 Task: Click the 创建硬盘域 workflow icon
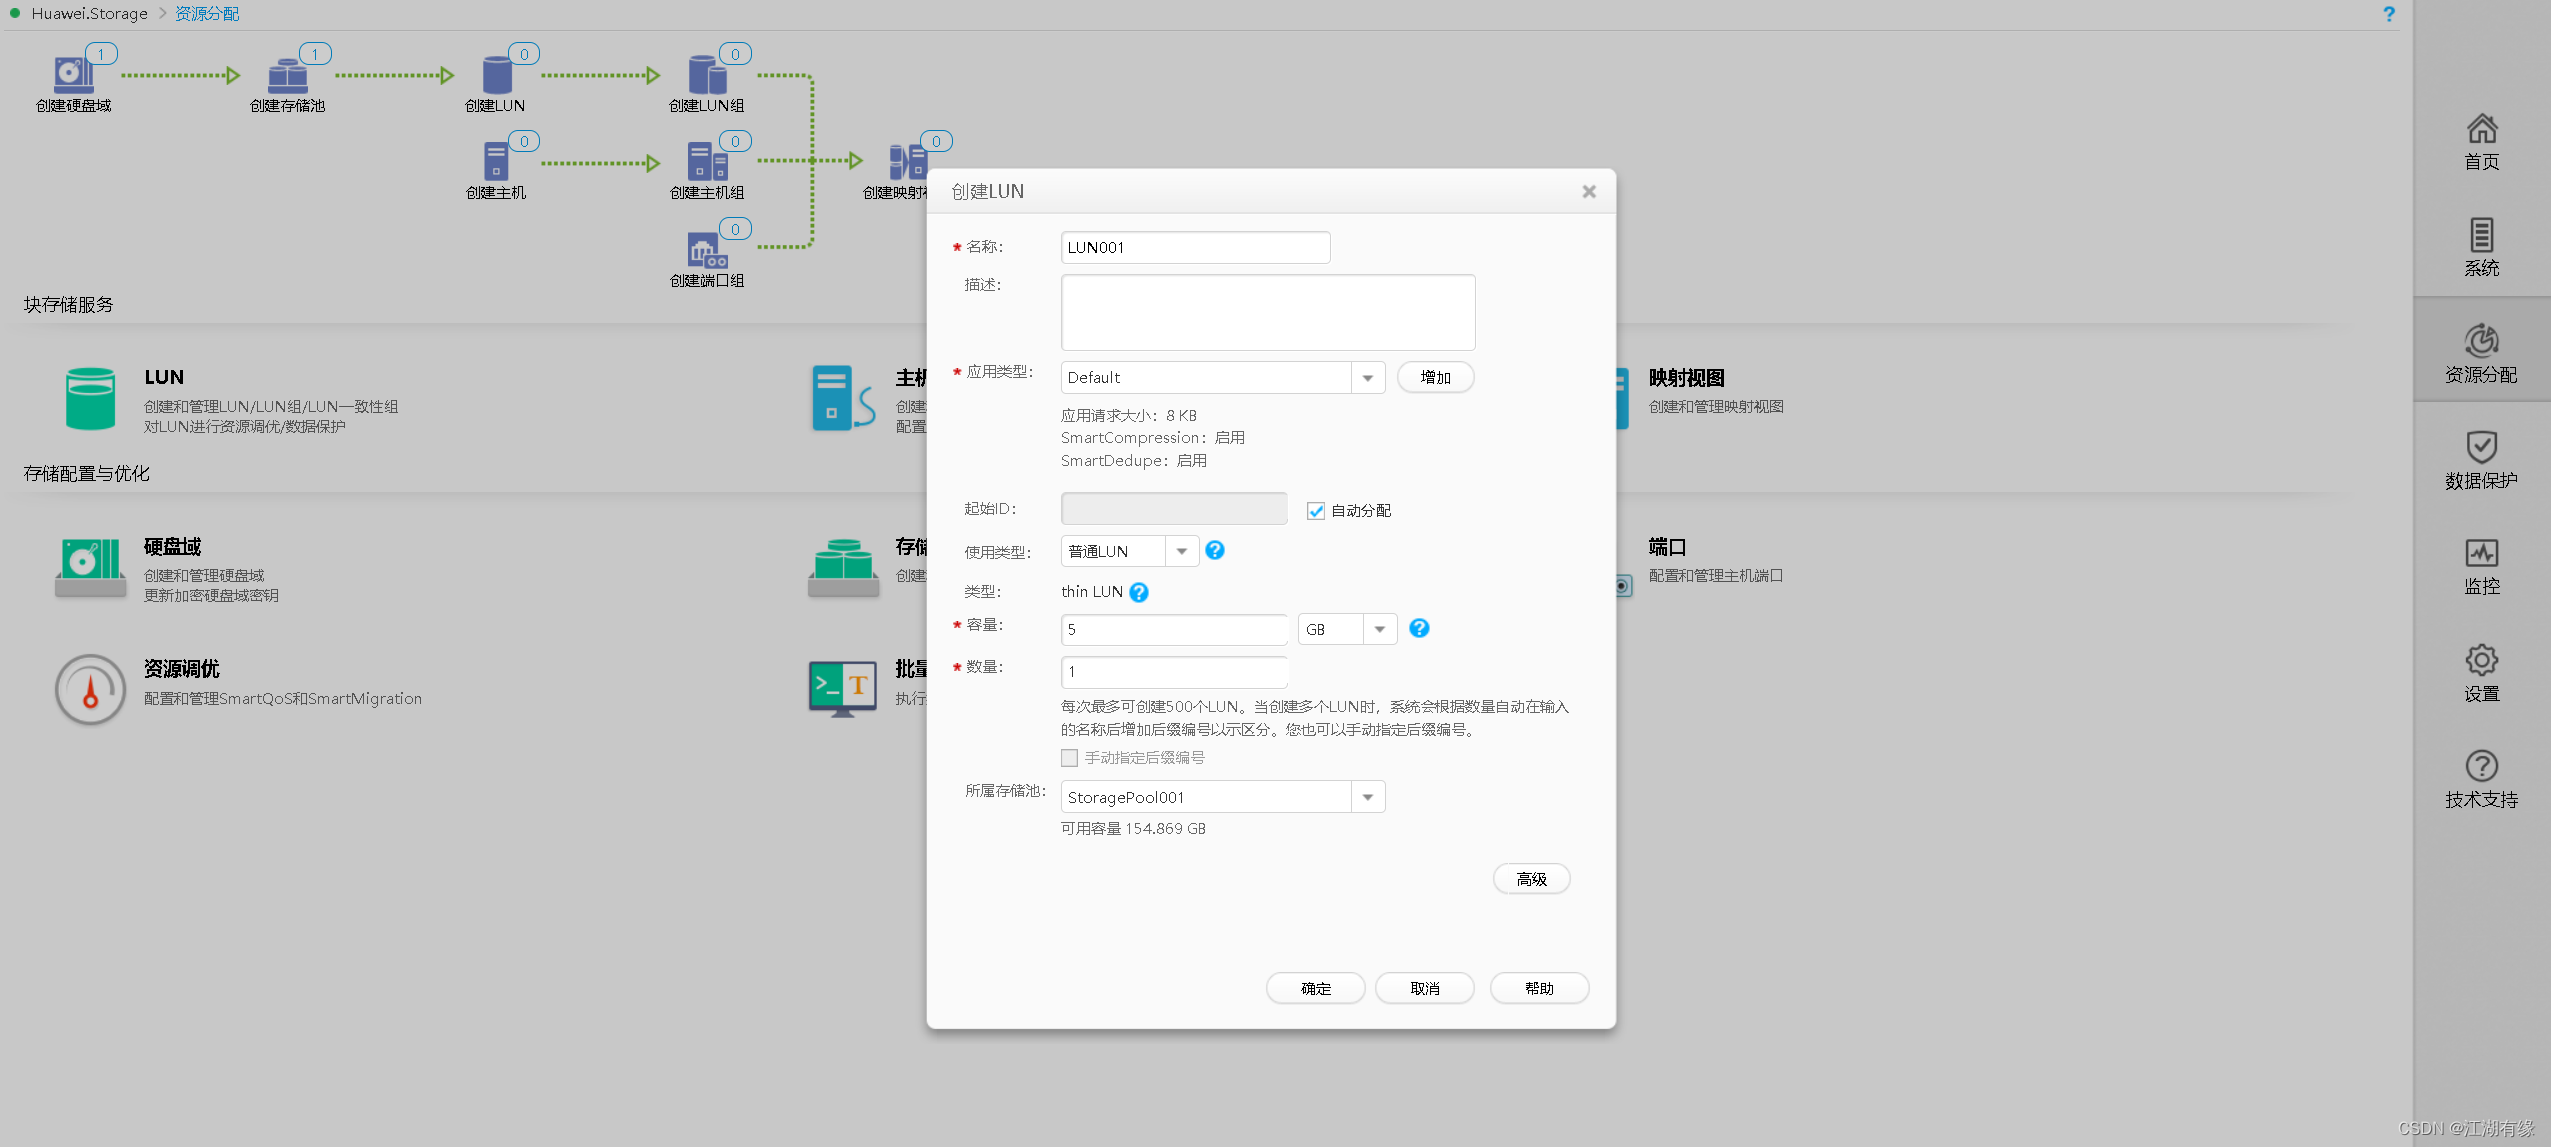click(x=73, y=75)
